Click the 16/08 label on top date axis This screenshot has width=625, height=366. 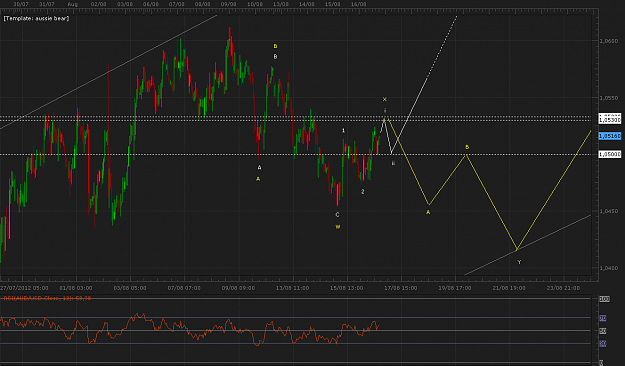pos(358,4)
